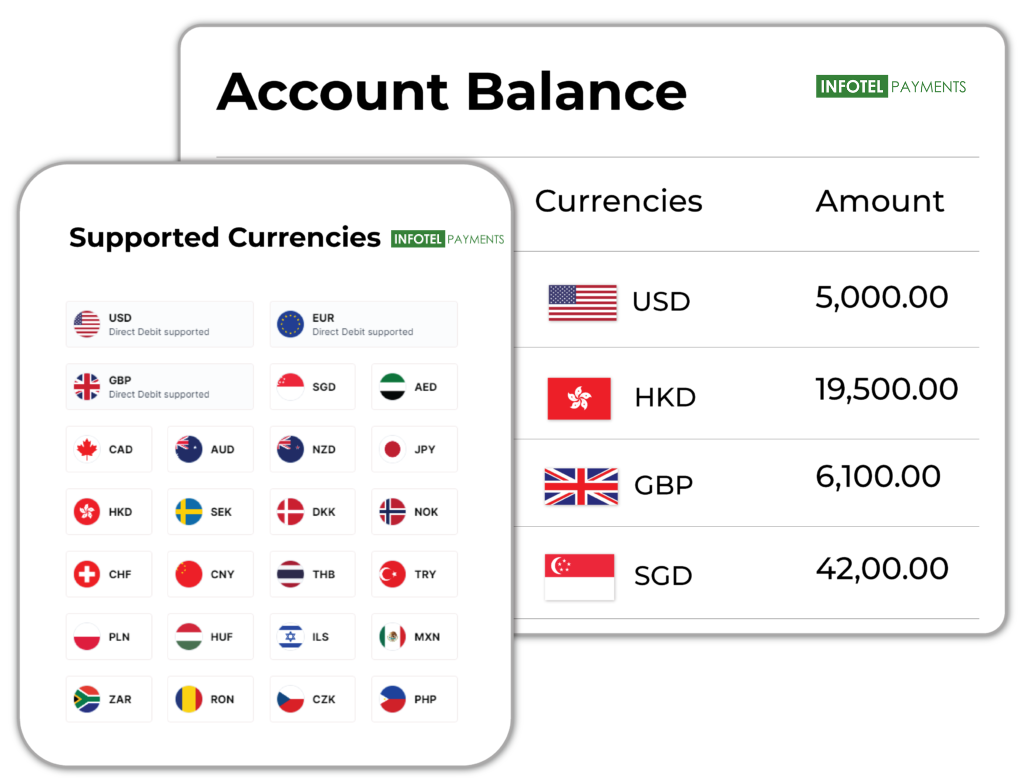Select the MXN currency button
The width and height of the screenshot is (1024, 784).
[414, 636]
